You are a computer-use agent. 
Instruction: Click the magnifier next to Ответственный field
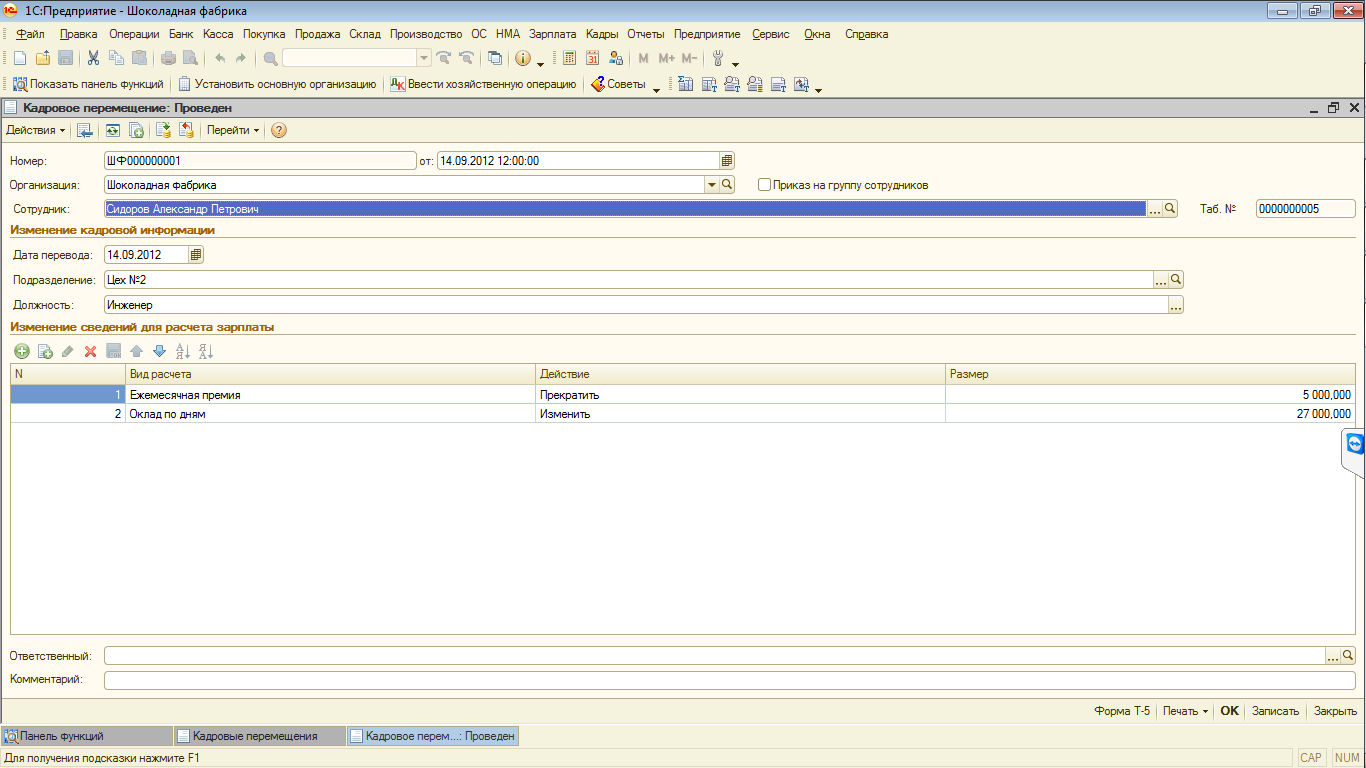pyautogui.click(x=1348, y=656)
